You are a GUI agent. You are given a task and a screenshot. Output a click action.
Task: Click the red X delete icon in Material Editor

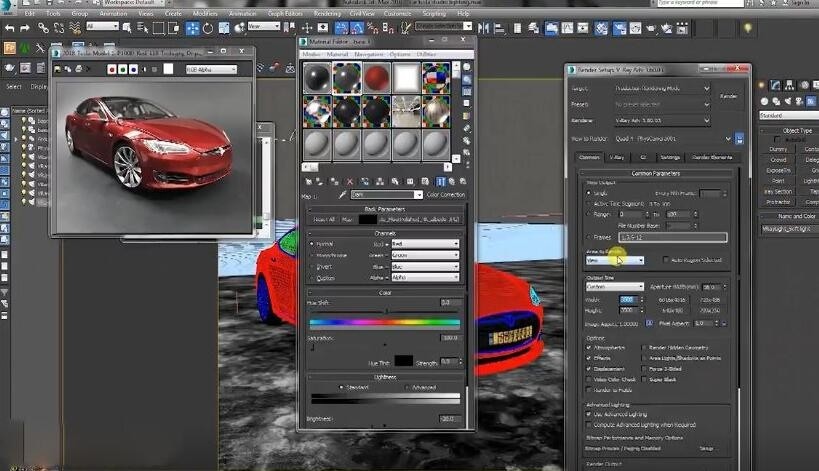[349, 181]
